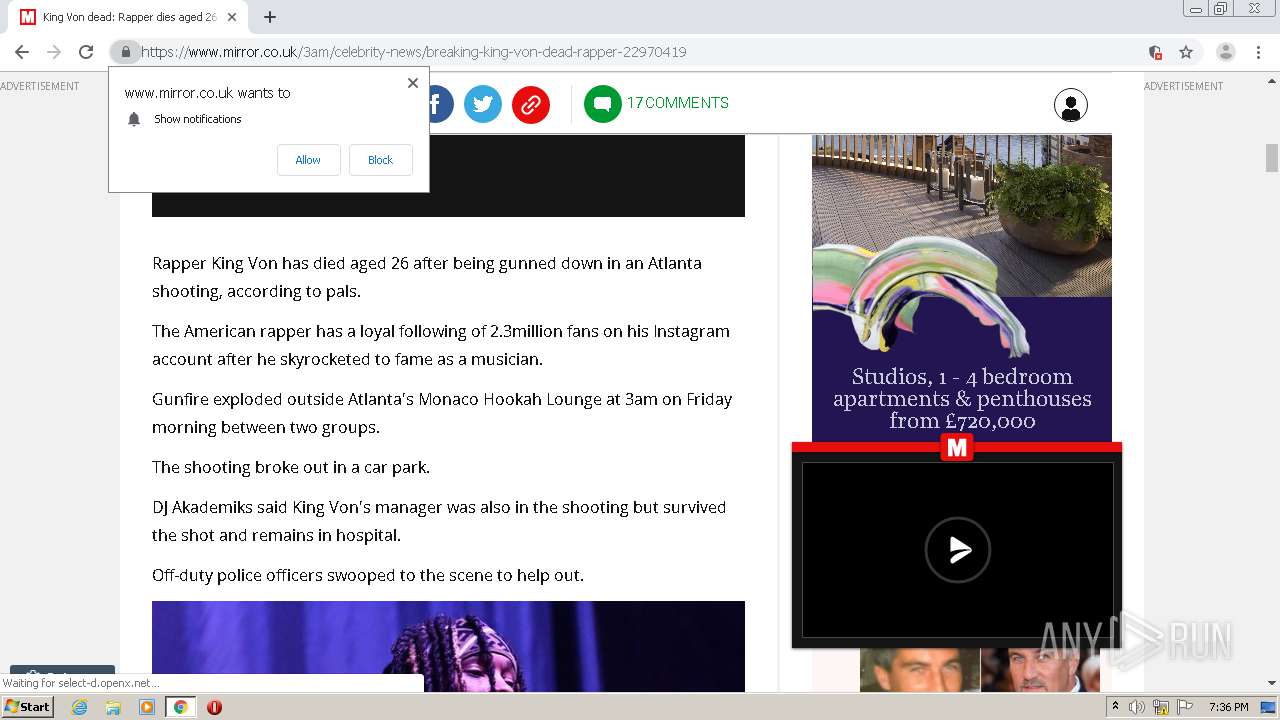The width and height of the screenshot is (1280, 720).
Task: Play the floating video player
Action: (958, 550)
